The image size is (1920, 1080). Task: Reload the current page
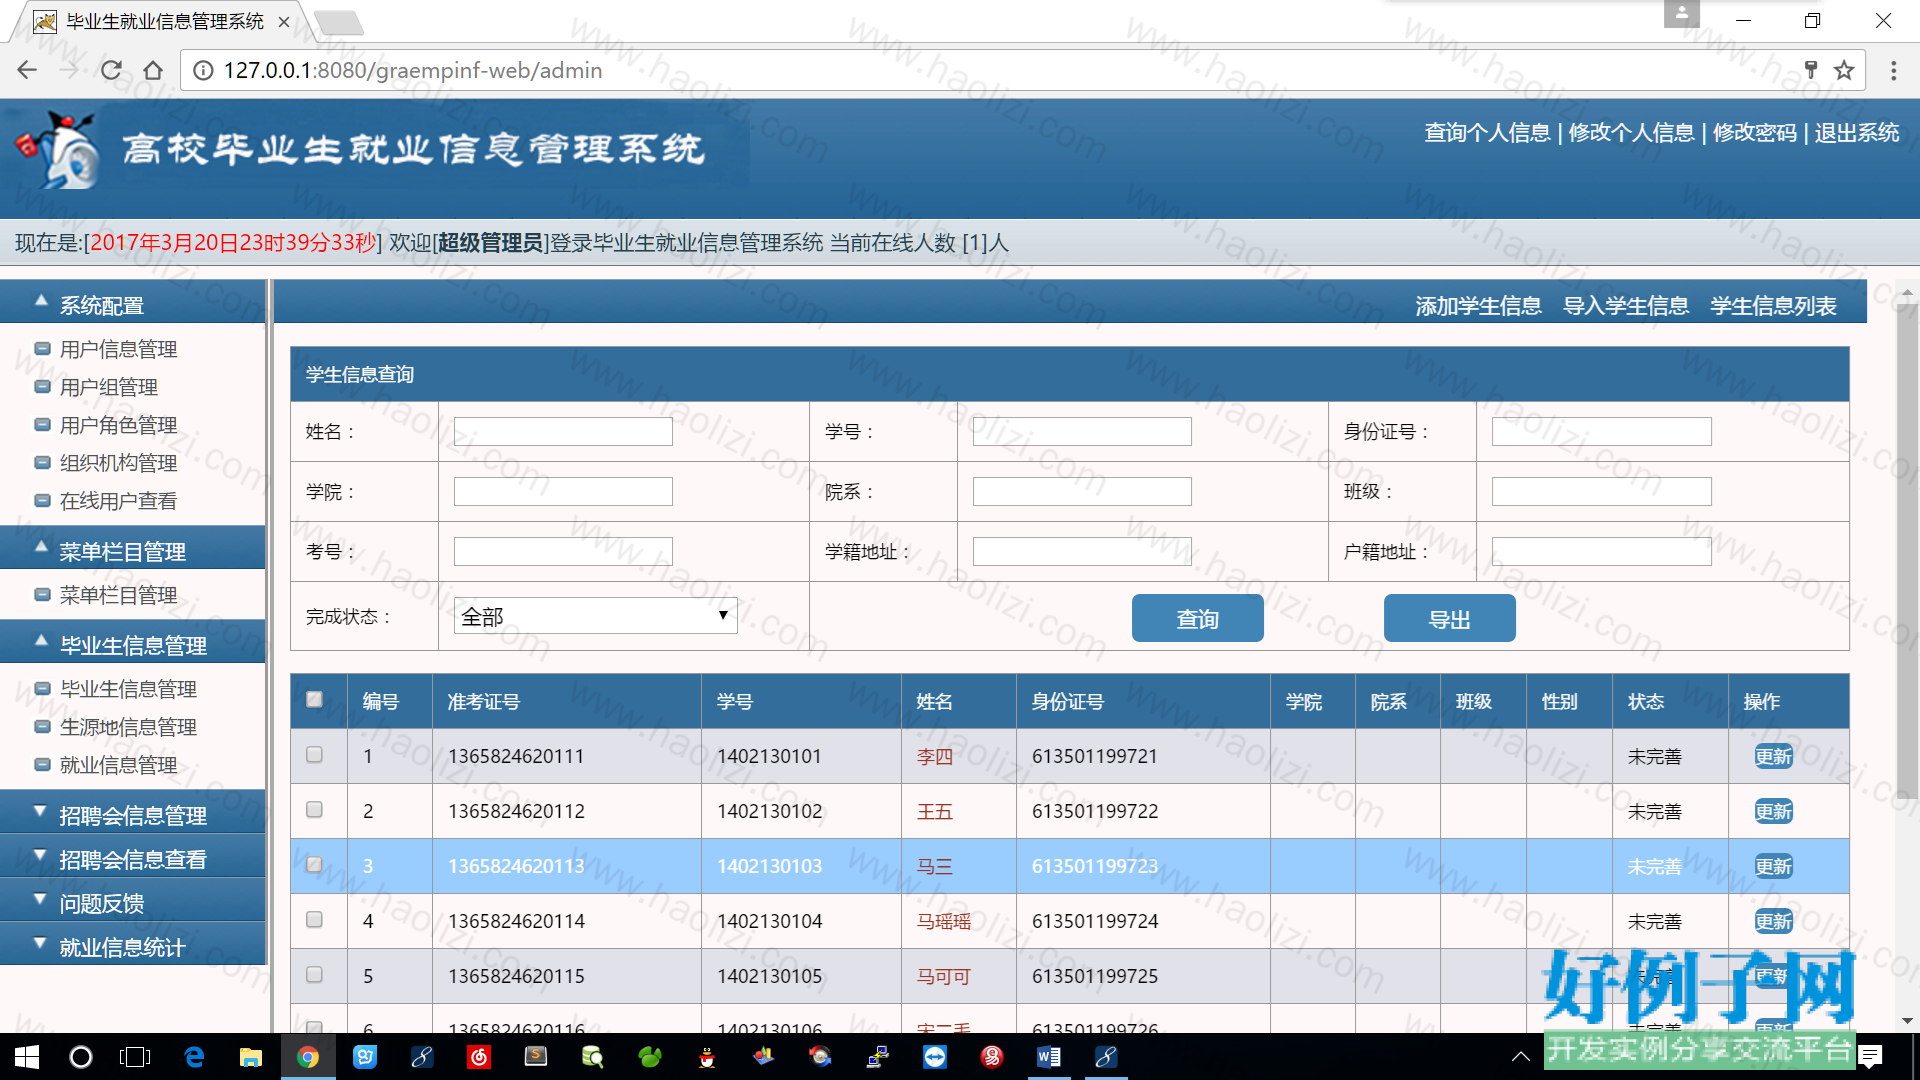click(111, 70)
